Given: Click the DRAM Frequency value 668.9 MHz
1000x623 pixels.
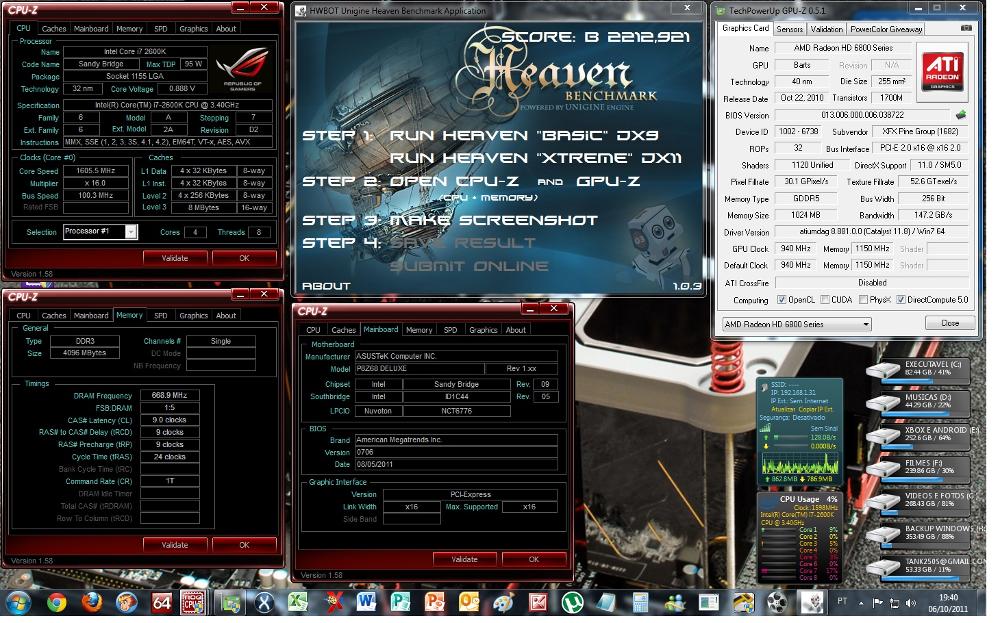Looking at the screenshot, I should 170,395.
